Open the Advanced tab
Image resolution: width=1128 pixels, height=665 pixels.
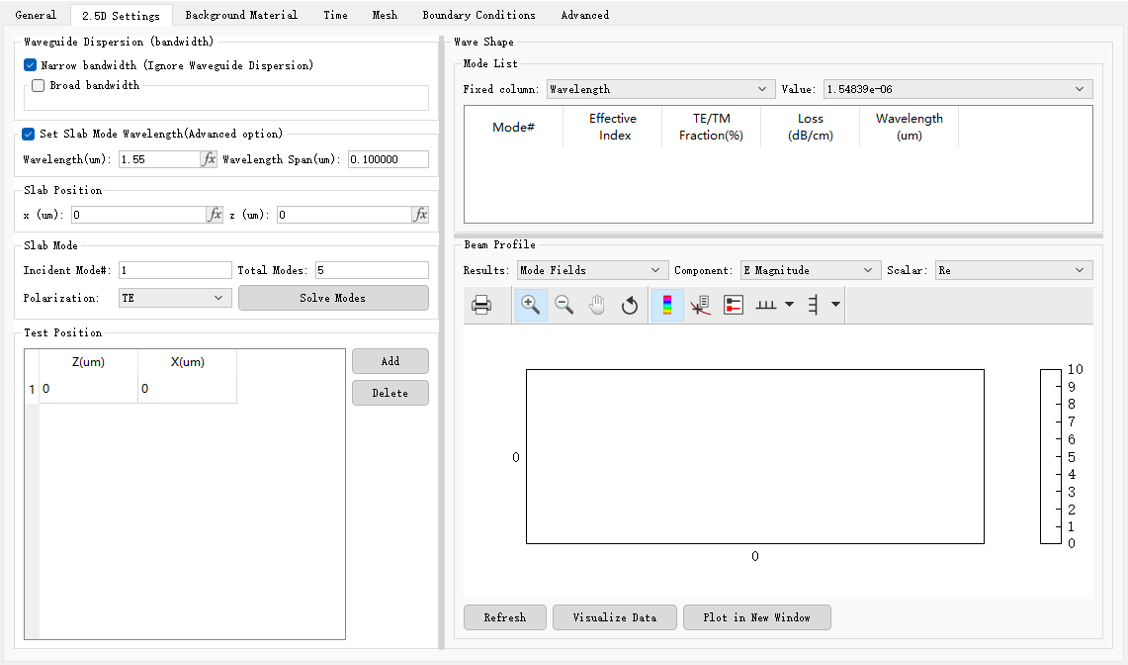585,15
